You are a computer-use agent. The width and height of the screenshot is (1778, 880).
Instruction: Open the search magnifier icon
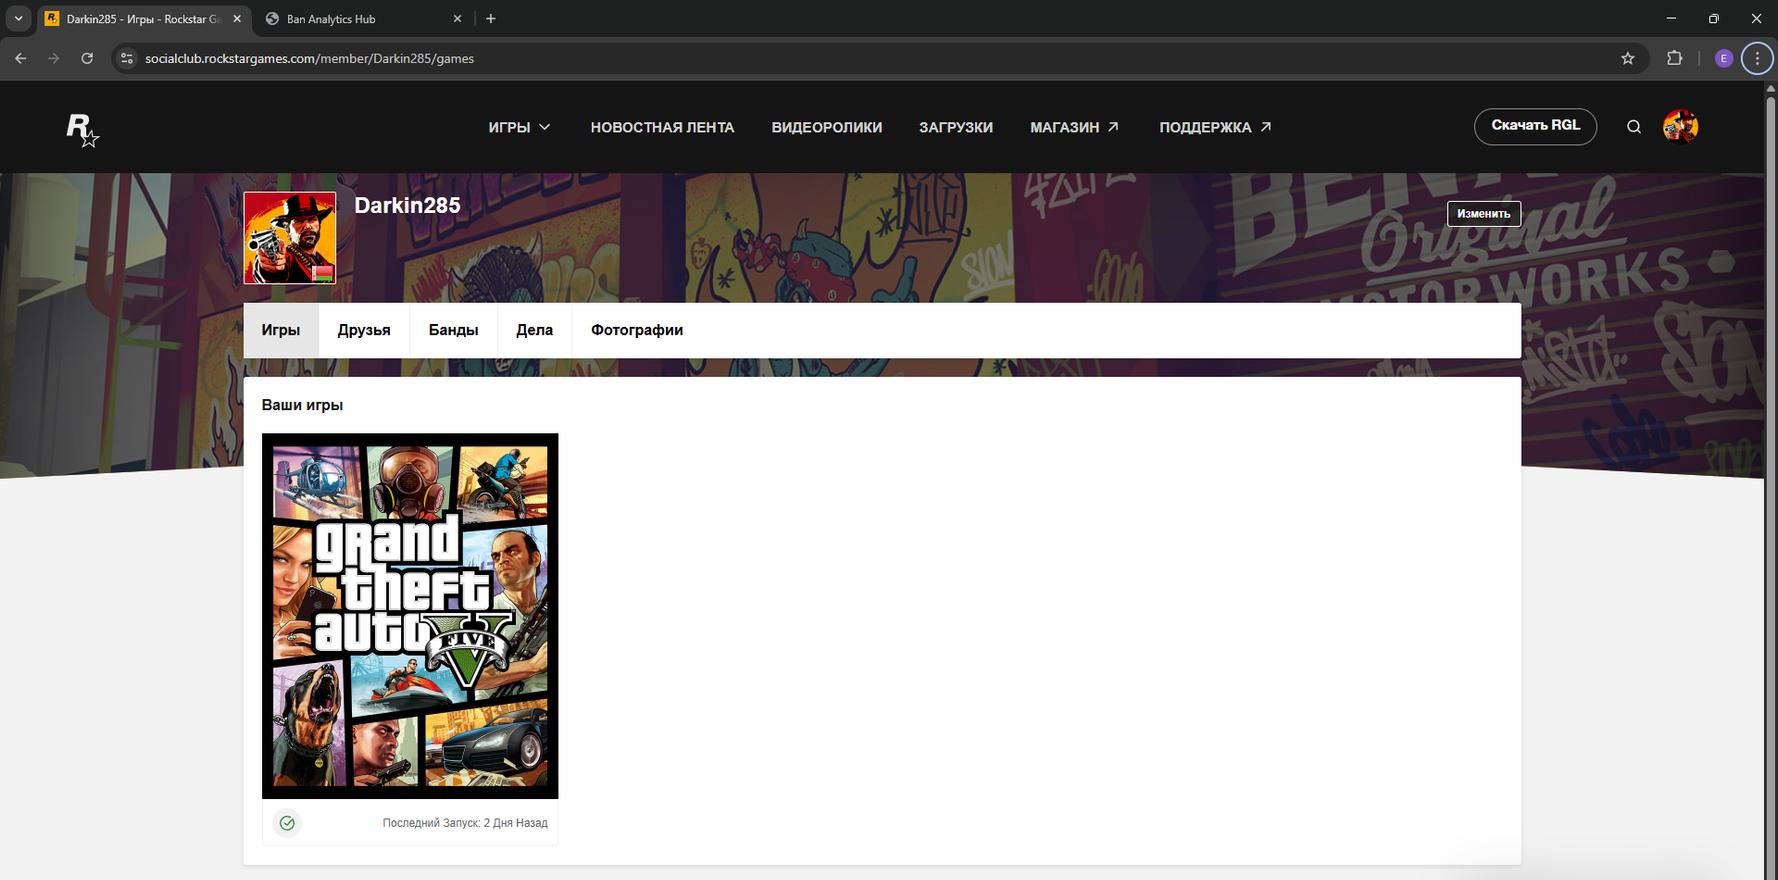pyautogui.click(x=1633, y=127)
